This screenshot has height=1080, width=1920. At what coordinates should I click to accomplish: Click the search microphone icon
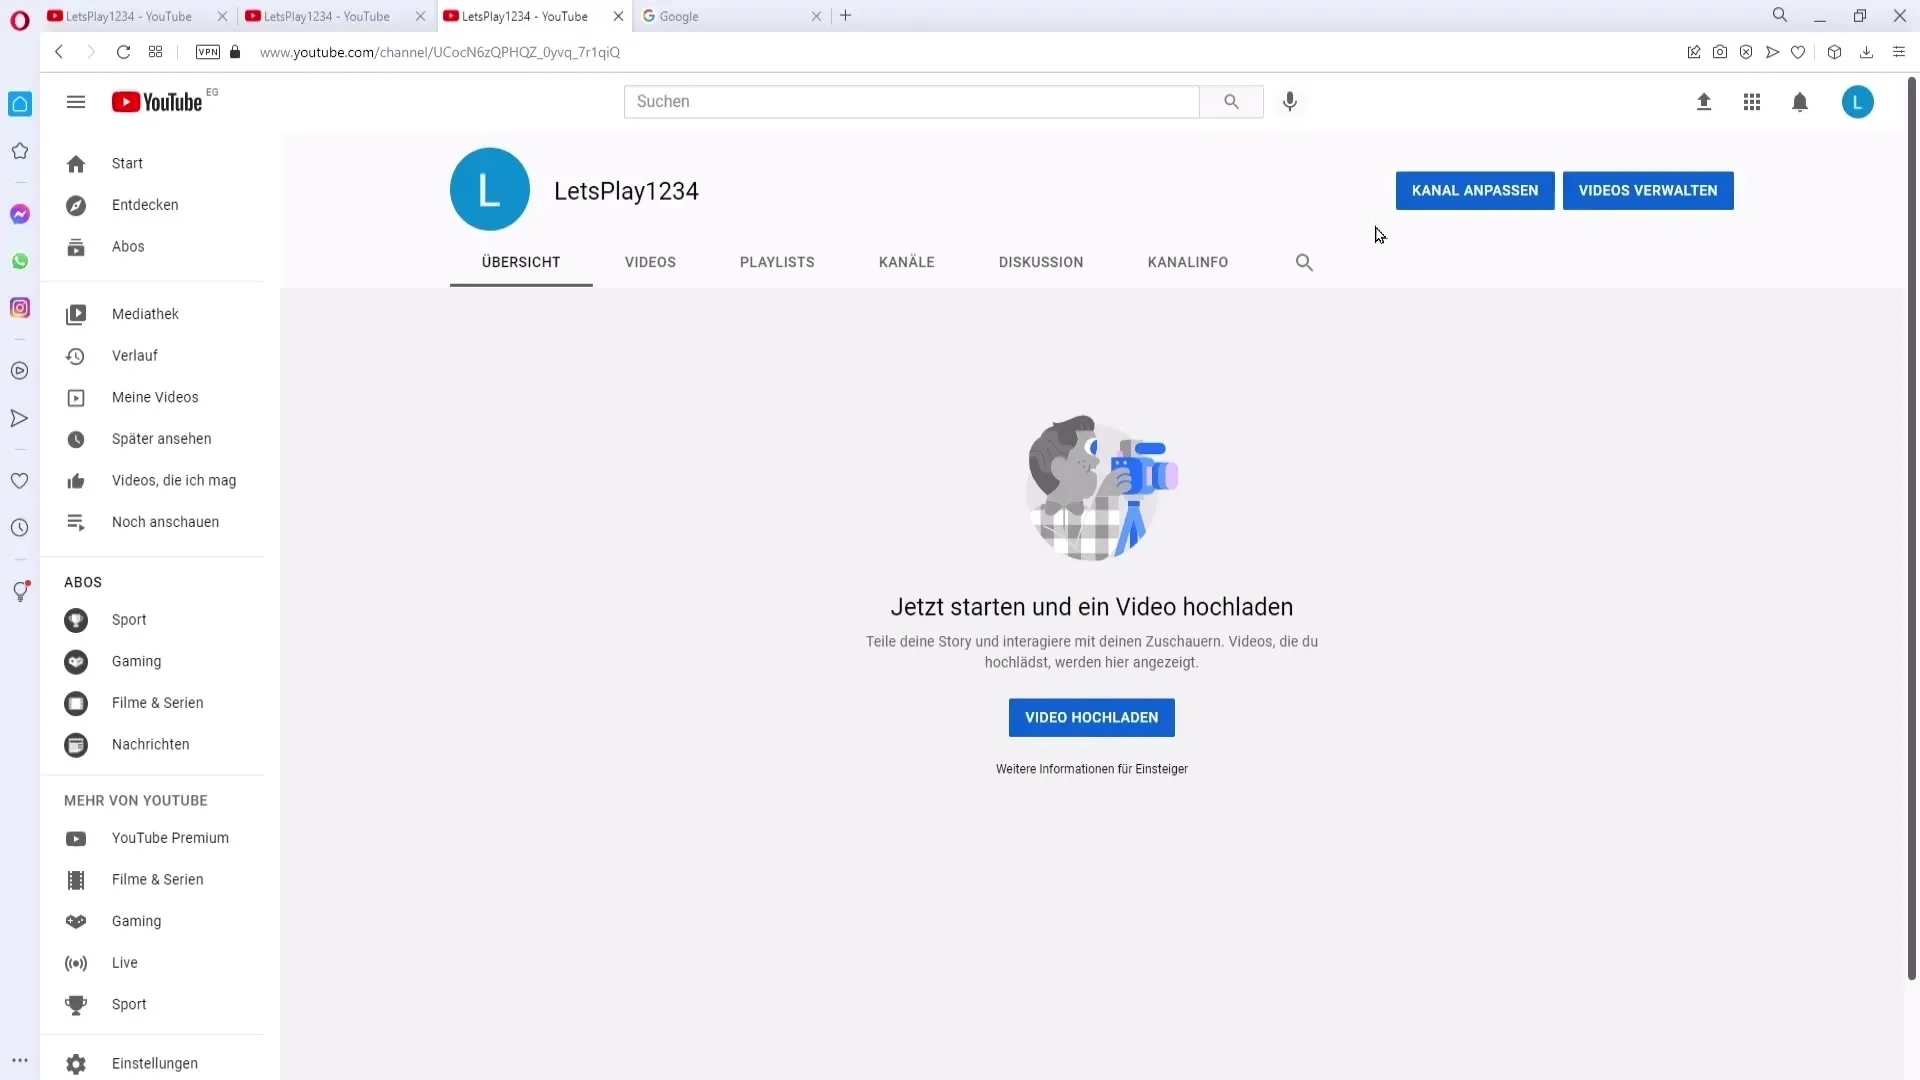(1290, 102)
